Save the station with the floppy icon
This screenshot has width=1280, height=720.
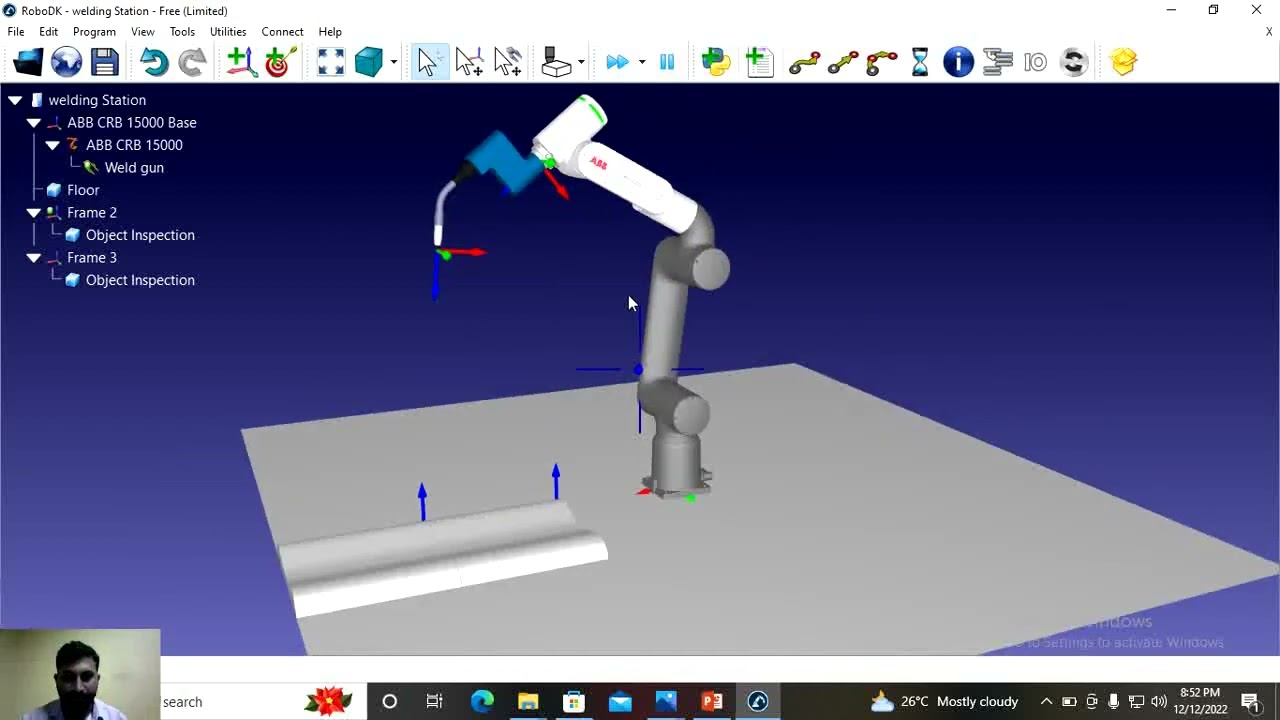coord(105,62)
